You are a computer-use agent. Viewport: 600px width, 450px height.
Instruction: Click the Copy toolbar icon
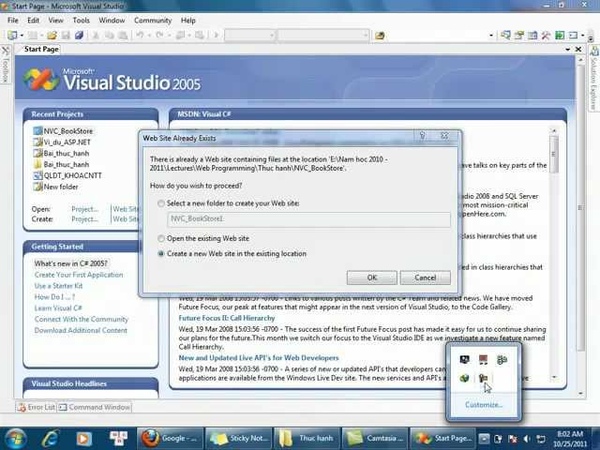109,35
